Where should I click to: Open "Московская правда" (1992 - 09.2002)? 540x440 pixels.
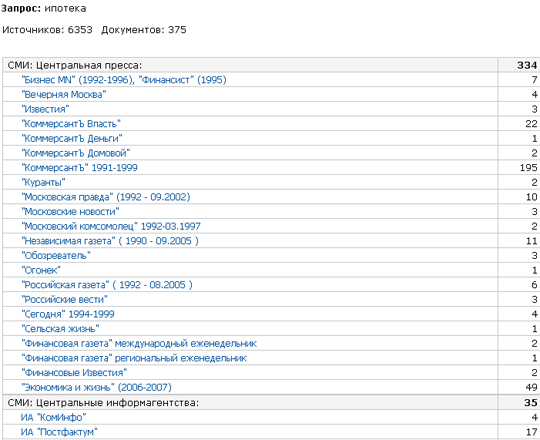tap(106, 197)
